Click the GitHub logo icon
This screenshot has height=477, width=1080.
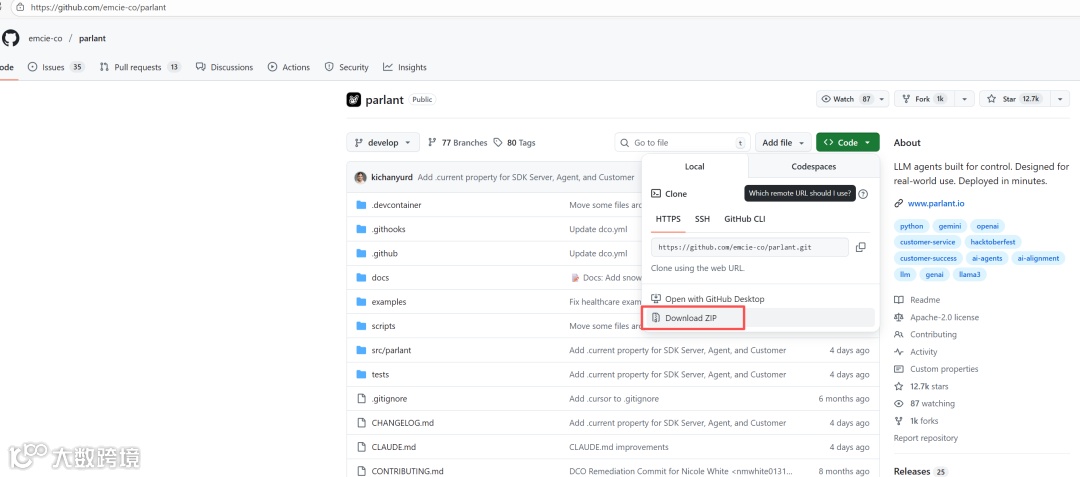(10, 38)
